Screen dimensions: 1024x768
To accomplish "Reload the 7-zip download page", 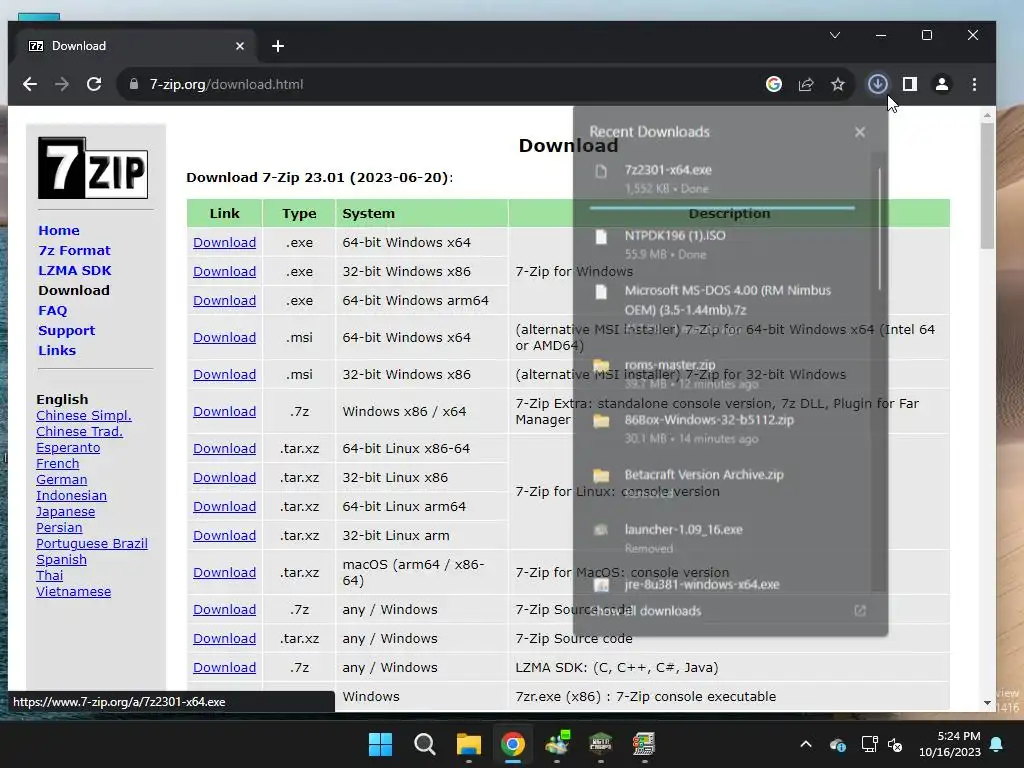I will pos(94,84).
